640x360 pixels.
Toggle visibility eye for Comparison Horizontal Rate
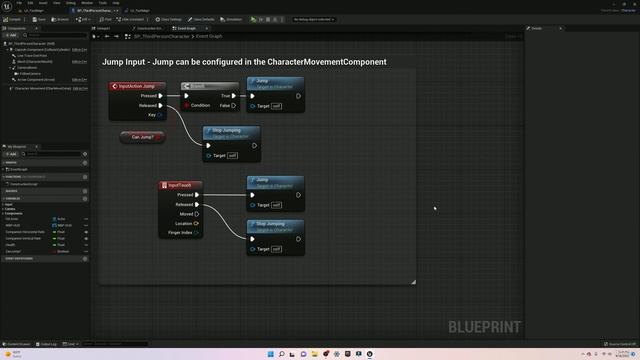86,232
